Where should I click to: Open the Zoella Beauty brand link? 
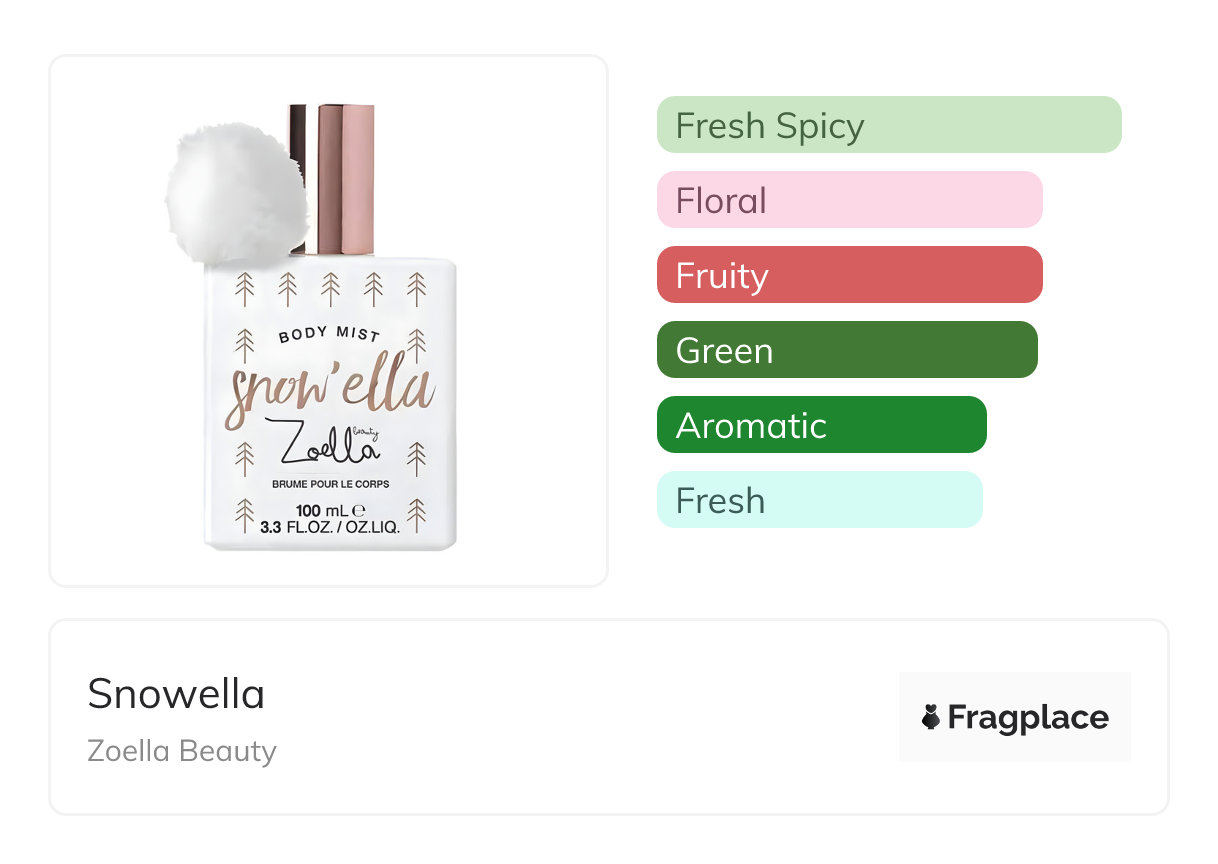pos(182,751)
